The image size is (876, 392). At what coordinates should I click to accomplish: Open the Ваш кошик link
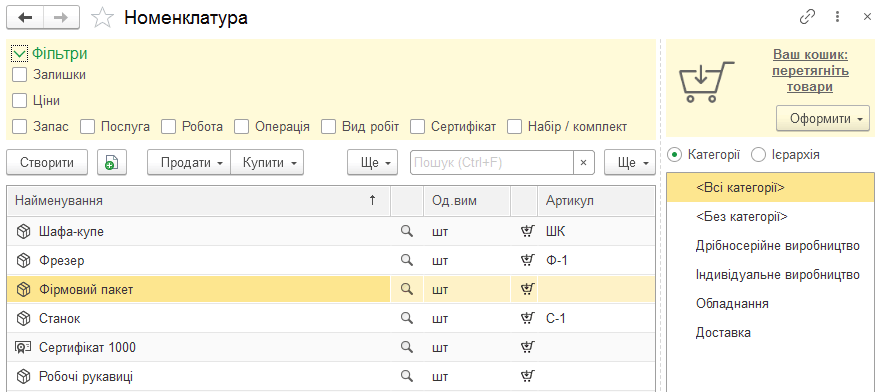pos(810,71)
